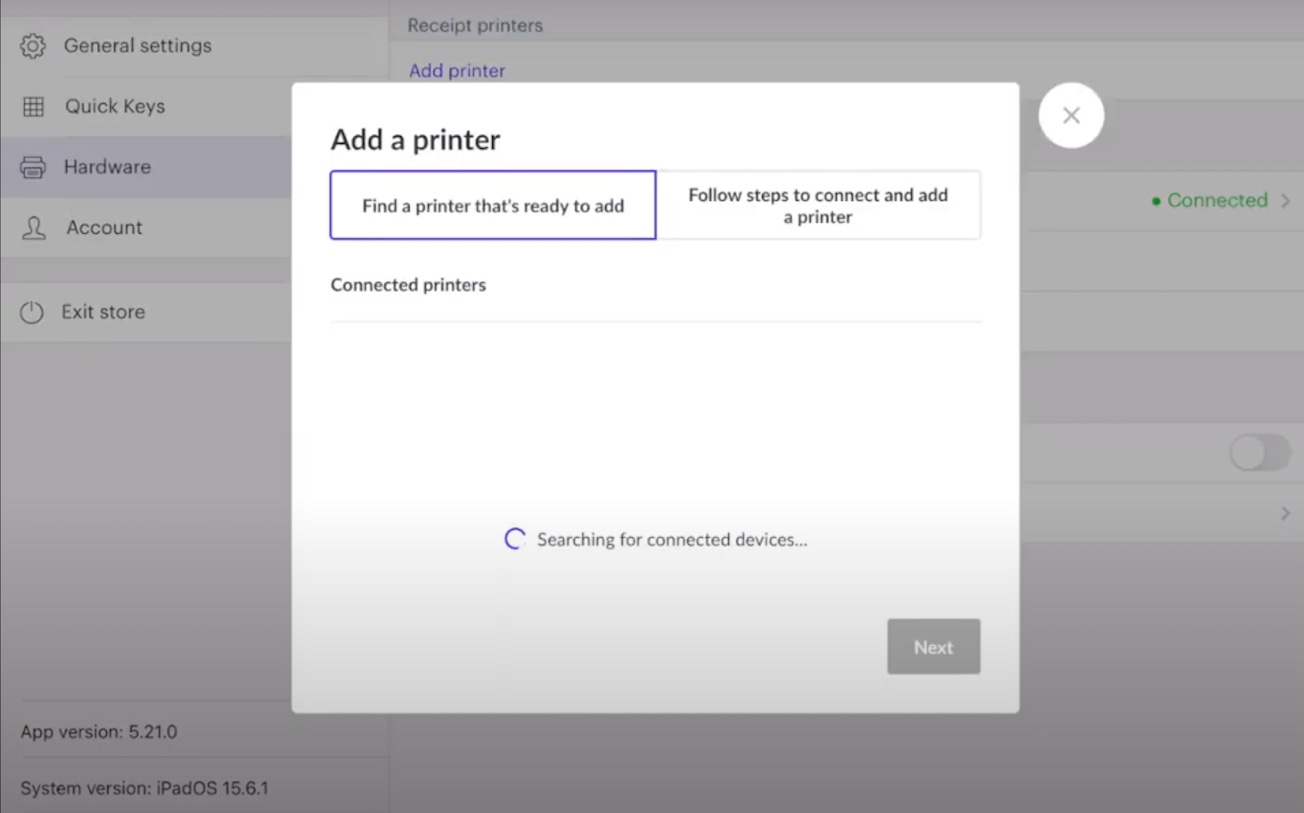Select the Connected printers list header
The width and height of the screenshot is (1304, 813).
point(408,284)
